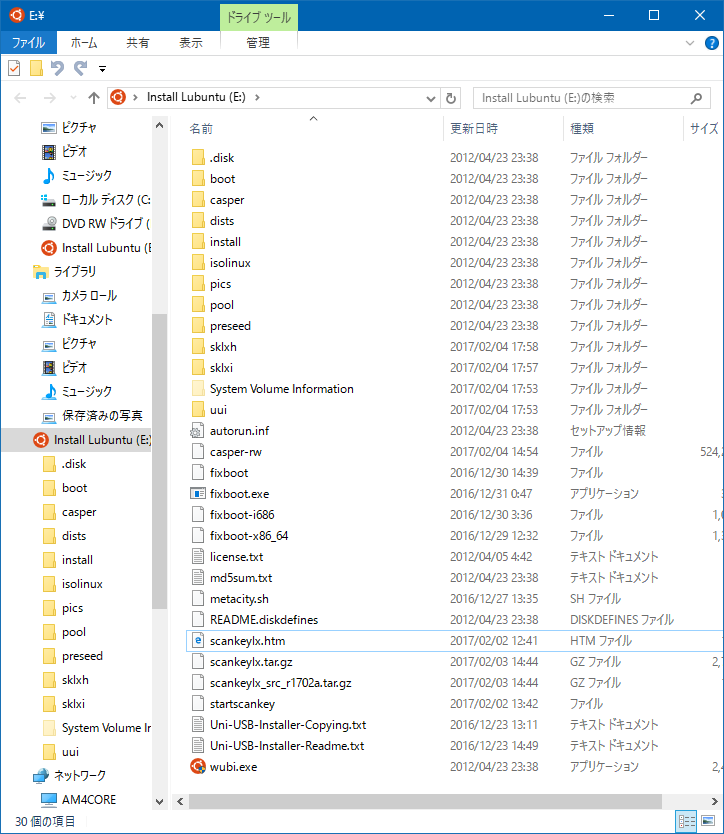724x834 pixels.
Task: Select the autorun.inf file icon
Action: click(197, 431)
